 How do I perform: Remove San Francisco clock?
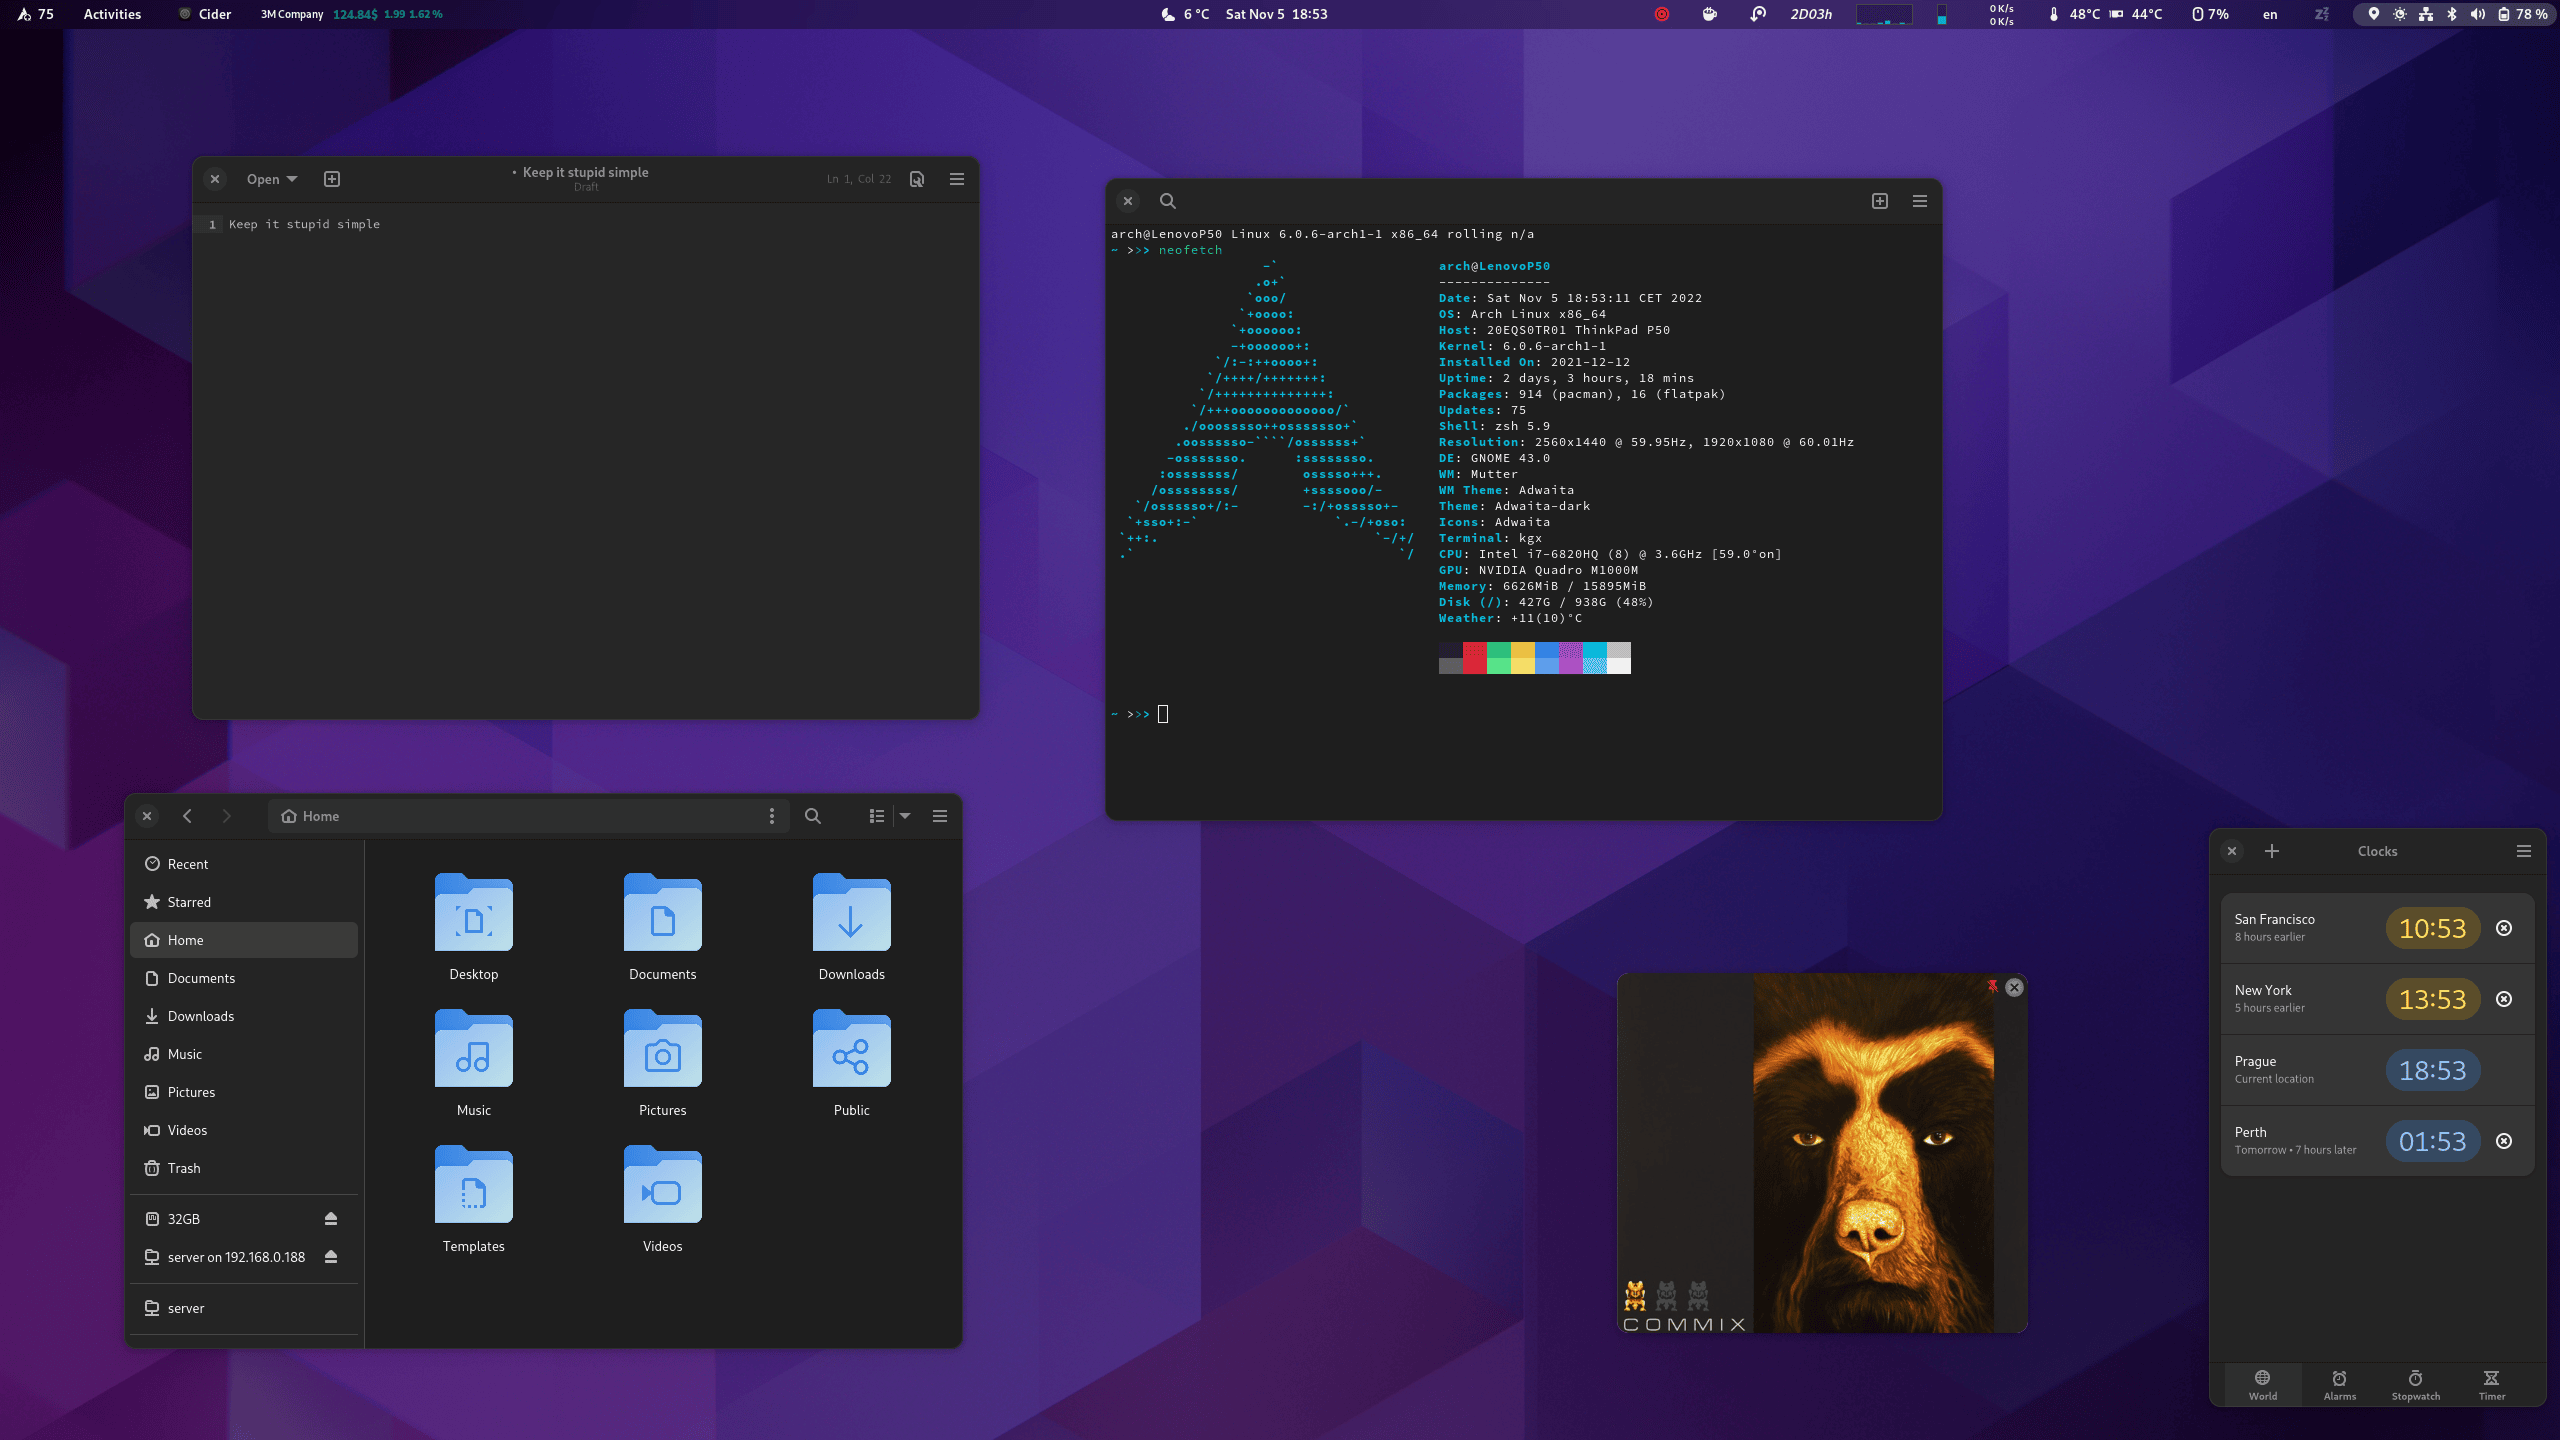pos(2504,928)
